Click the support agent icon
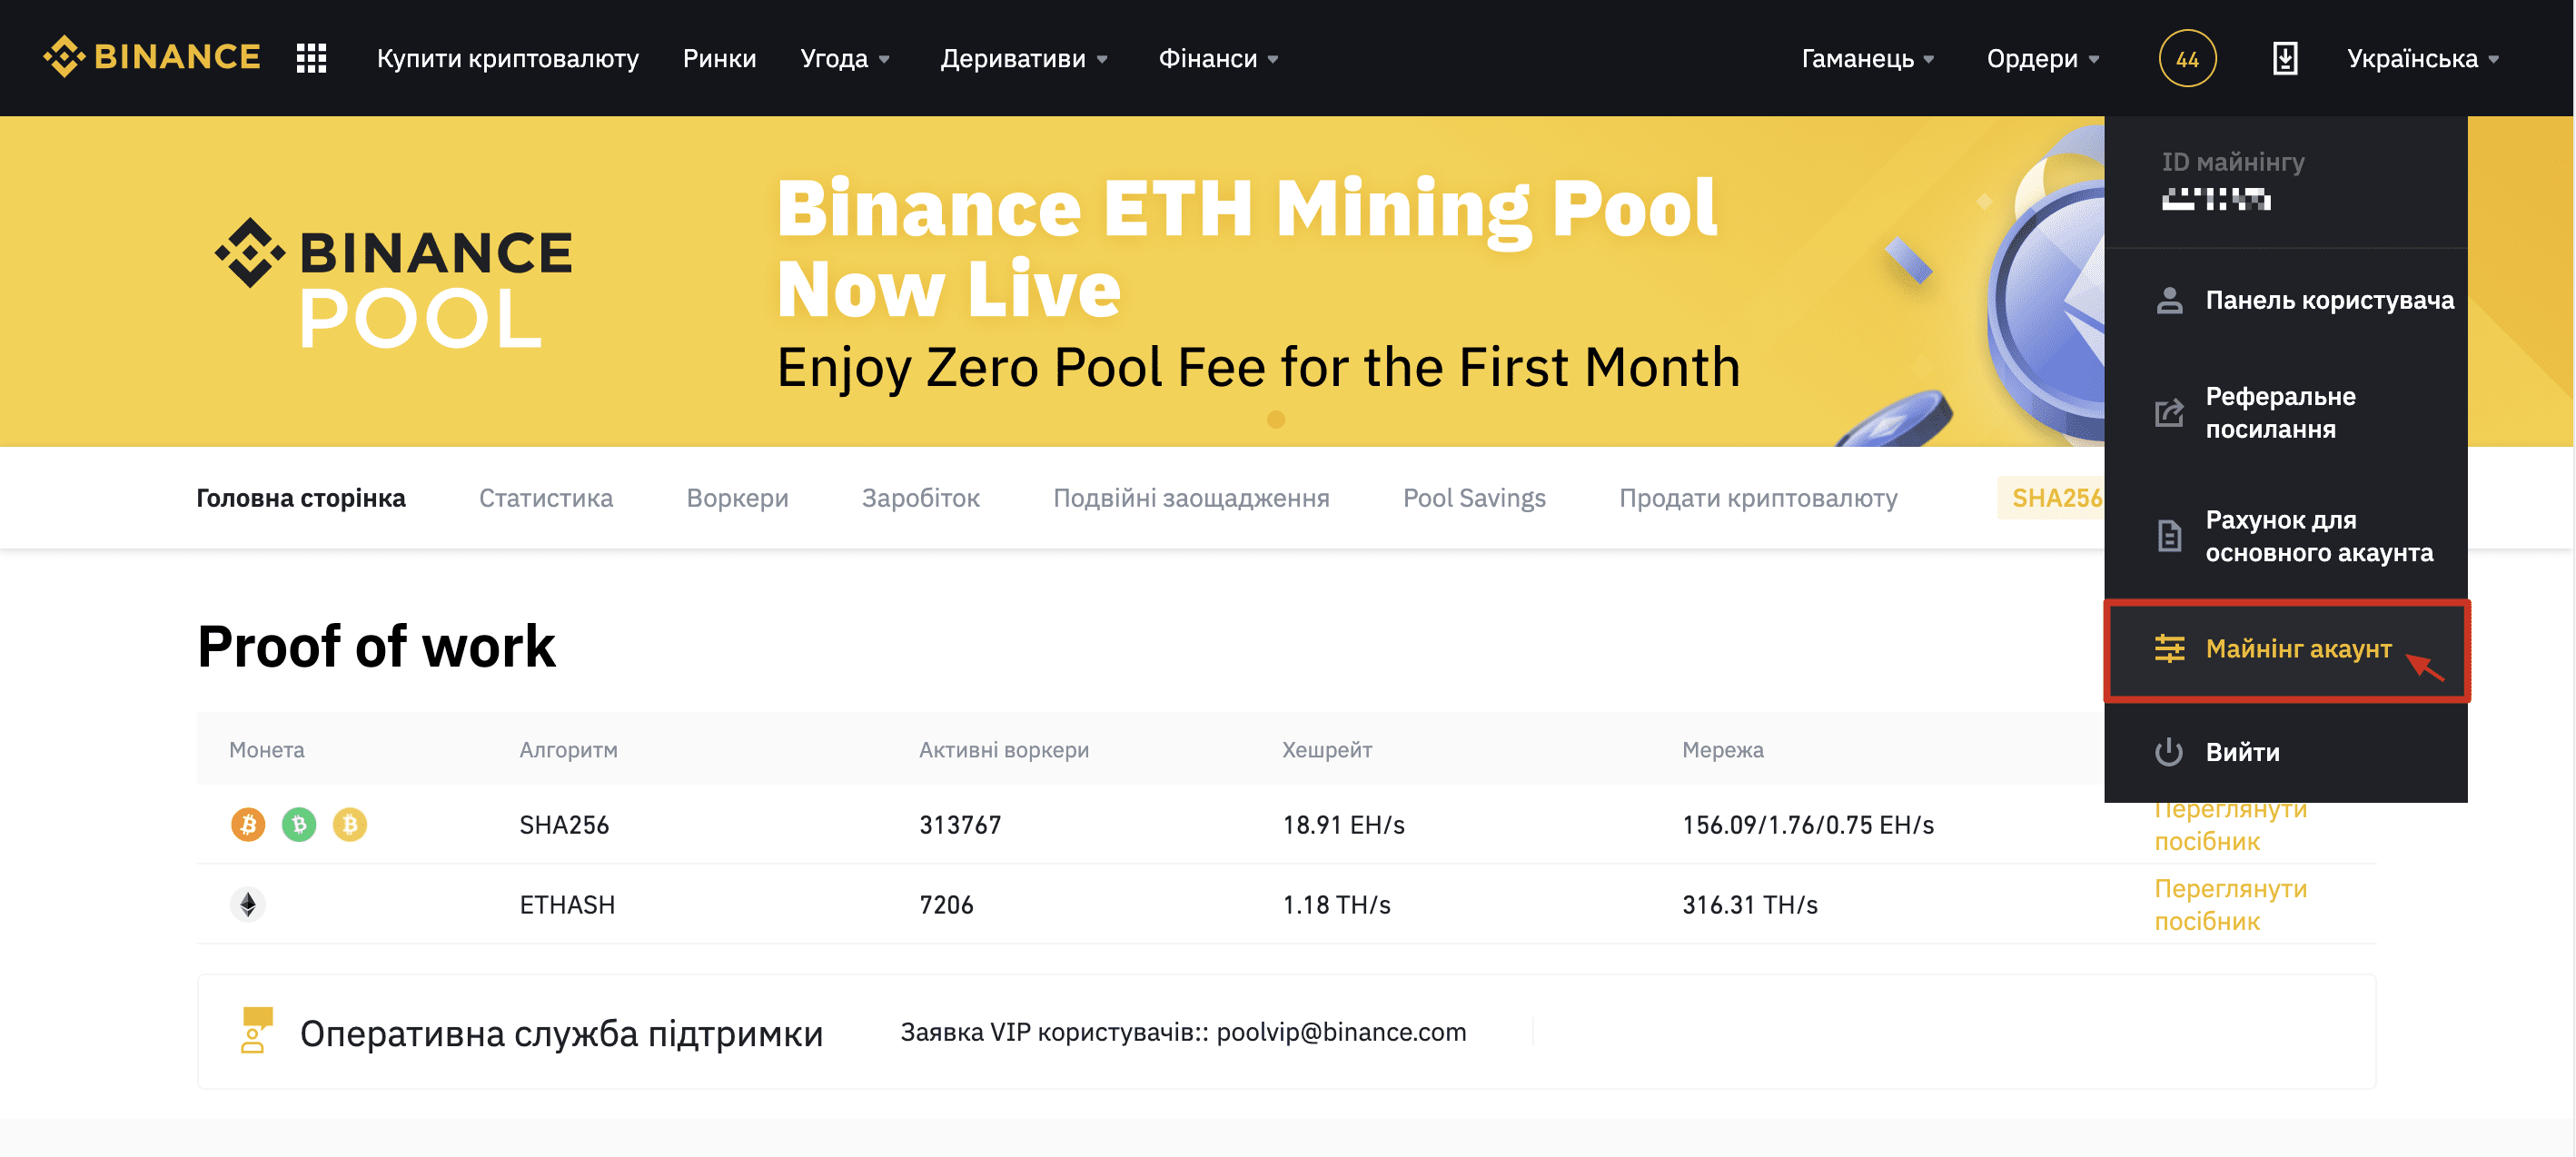This screenshot has width=2576, height=1157. [256, 1030]
